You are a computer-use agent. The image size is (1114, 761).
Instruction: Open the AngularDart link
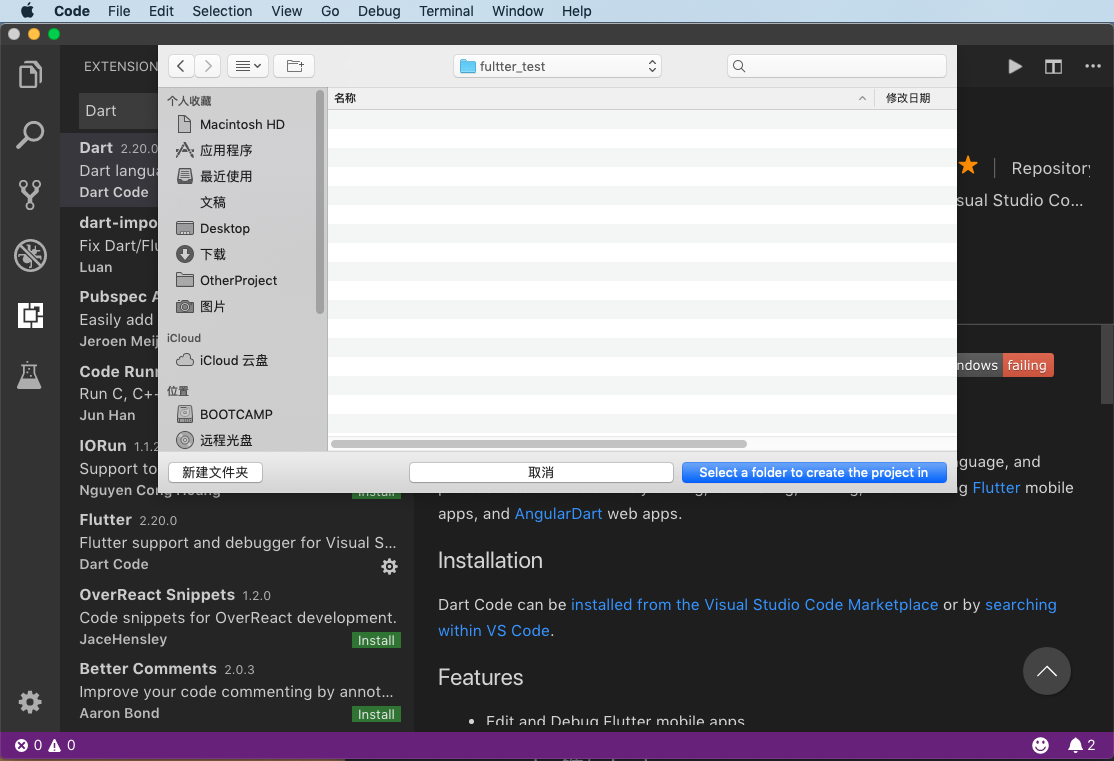click(x=558, y=514)
